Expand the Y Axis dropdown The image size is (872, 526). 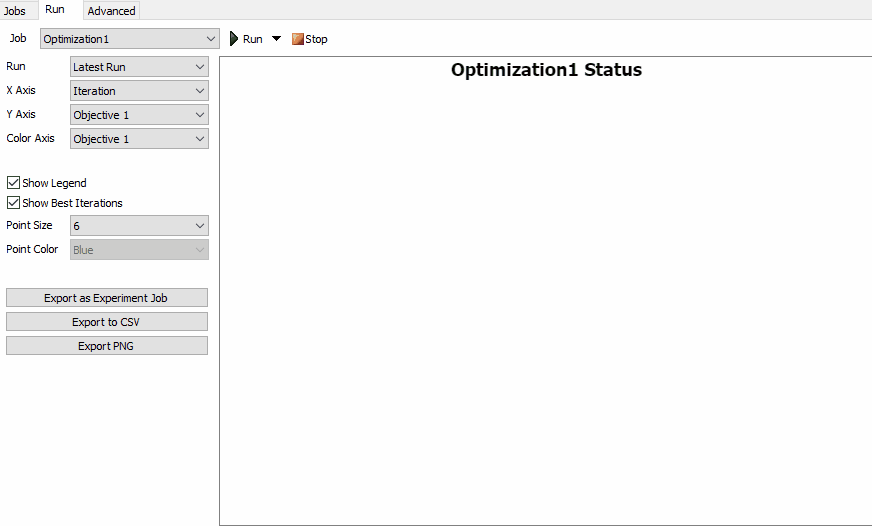pos(139,115)
